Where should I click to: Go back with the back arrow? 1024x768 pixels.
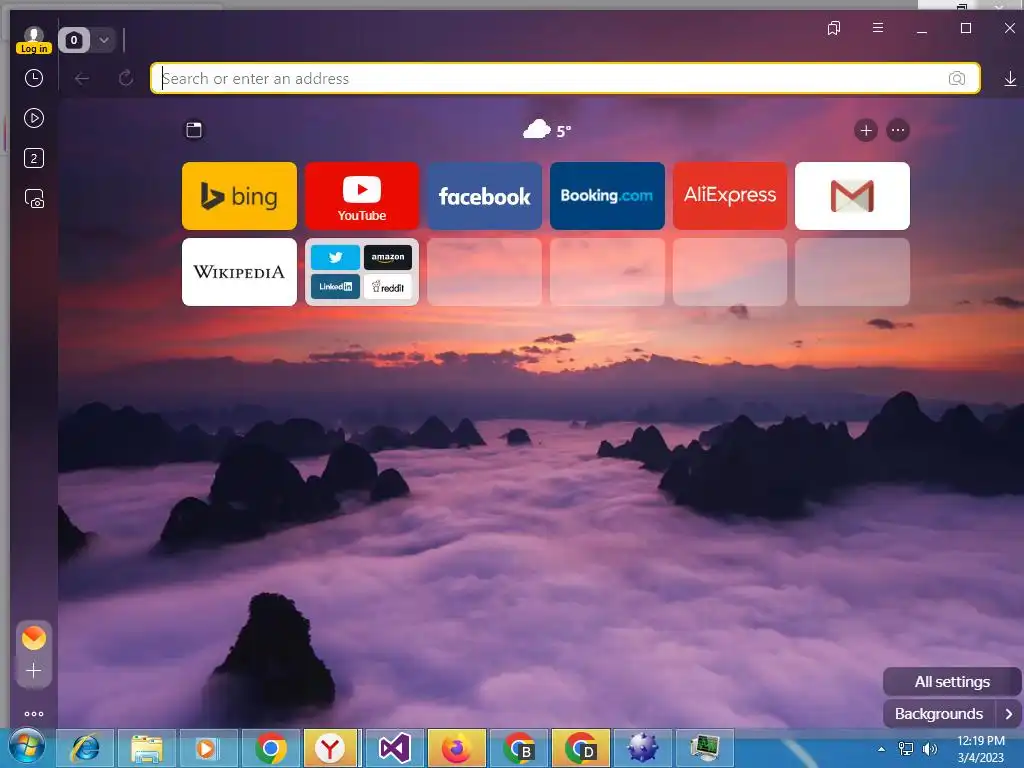pos(82,79)
